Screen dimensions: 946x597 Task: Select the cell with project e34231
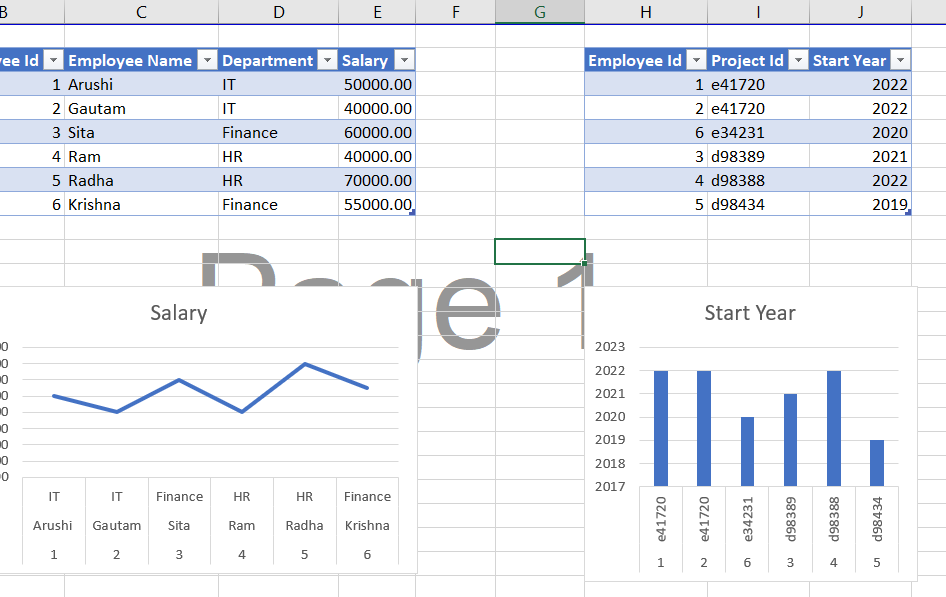click(x=758, y=132)
